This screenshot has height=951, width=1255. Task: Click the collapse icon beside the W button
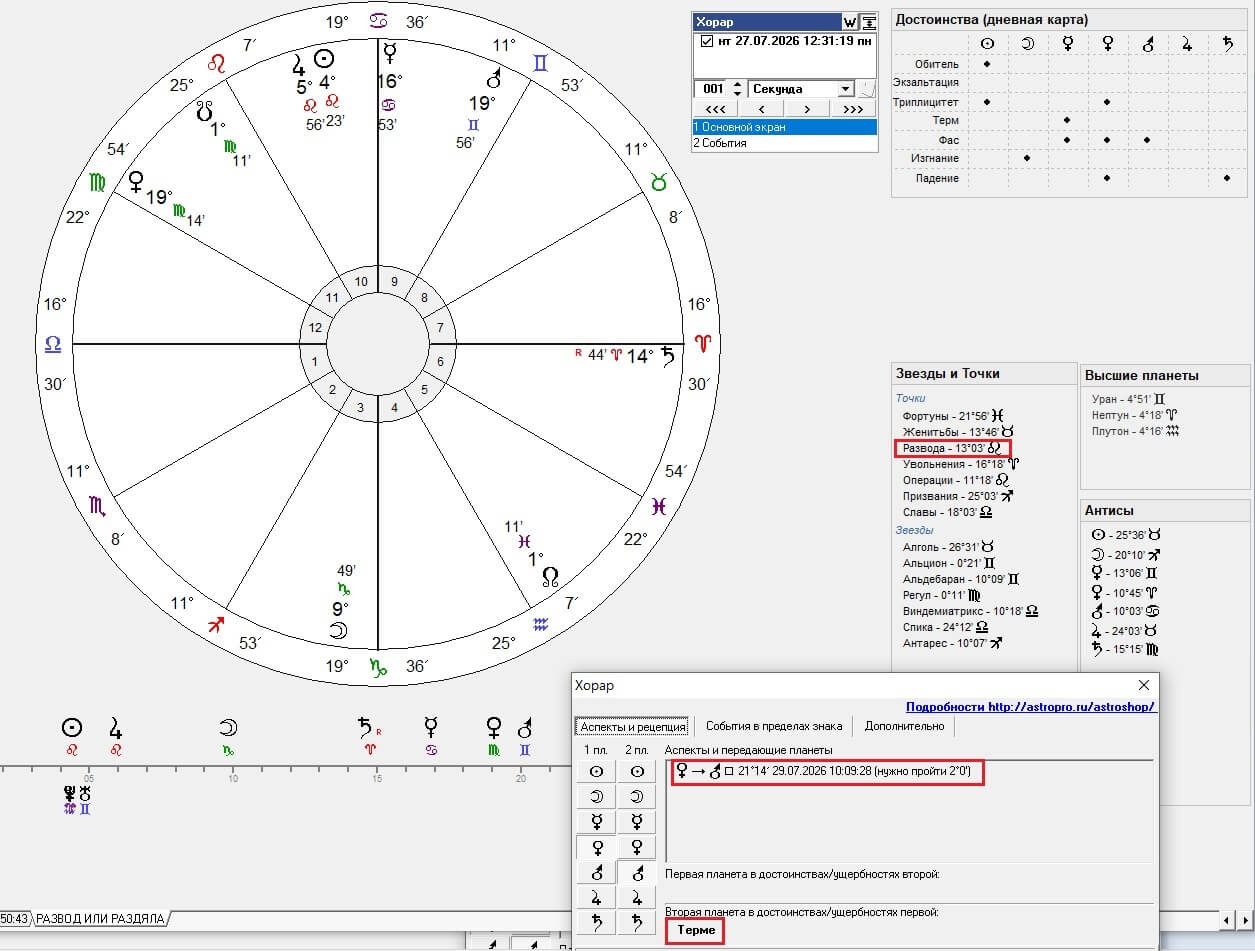868,22
